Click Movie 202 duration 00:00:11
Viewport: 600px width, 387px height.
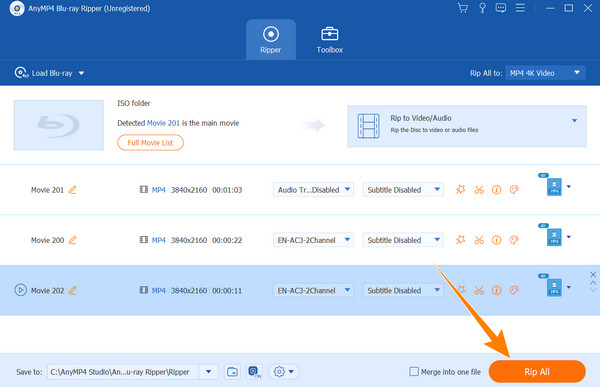[227, 291]
